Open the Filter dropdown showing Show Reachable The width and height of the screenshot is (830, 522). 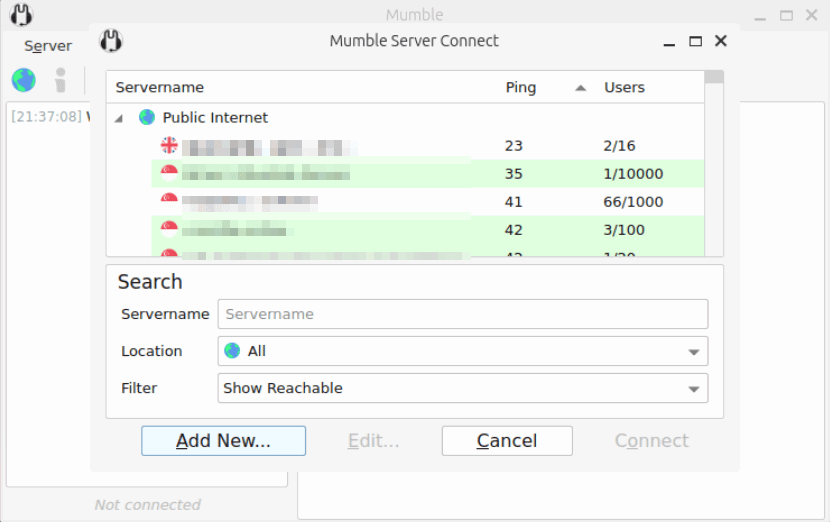coord(463,388)
